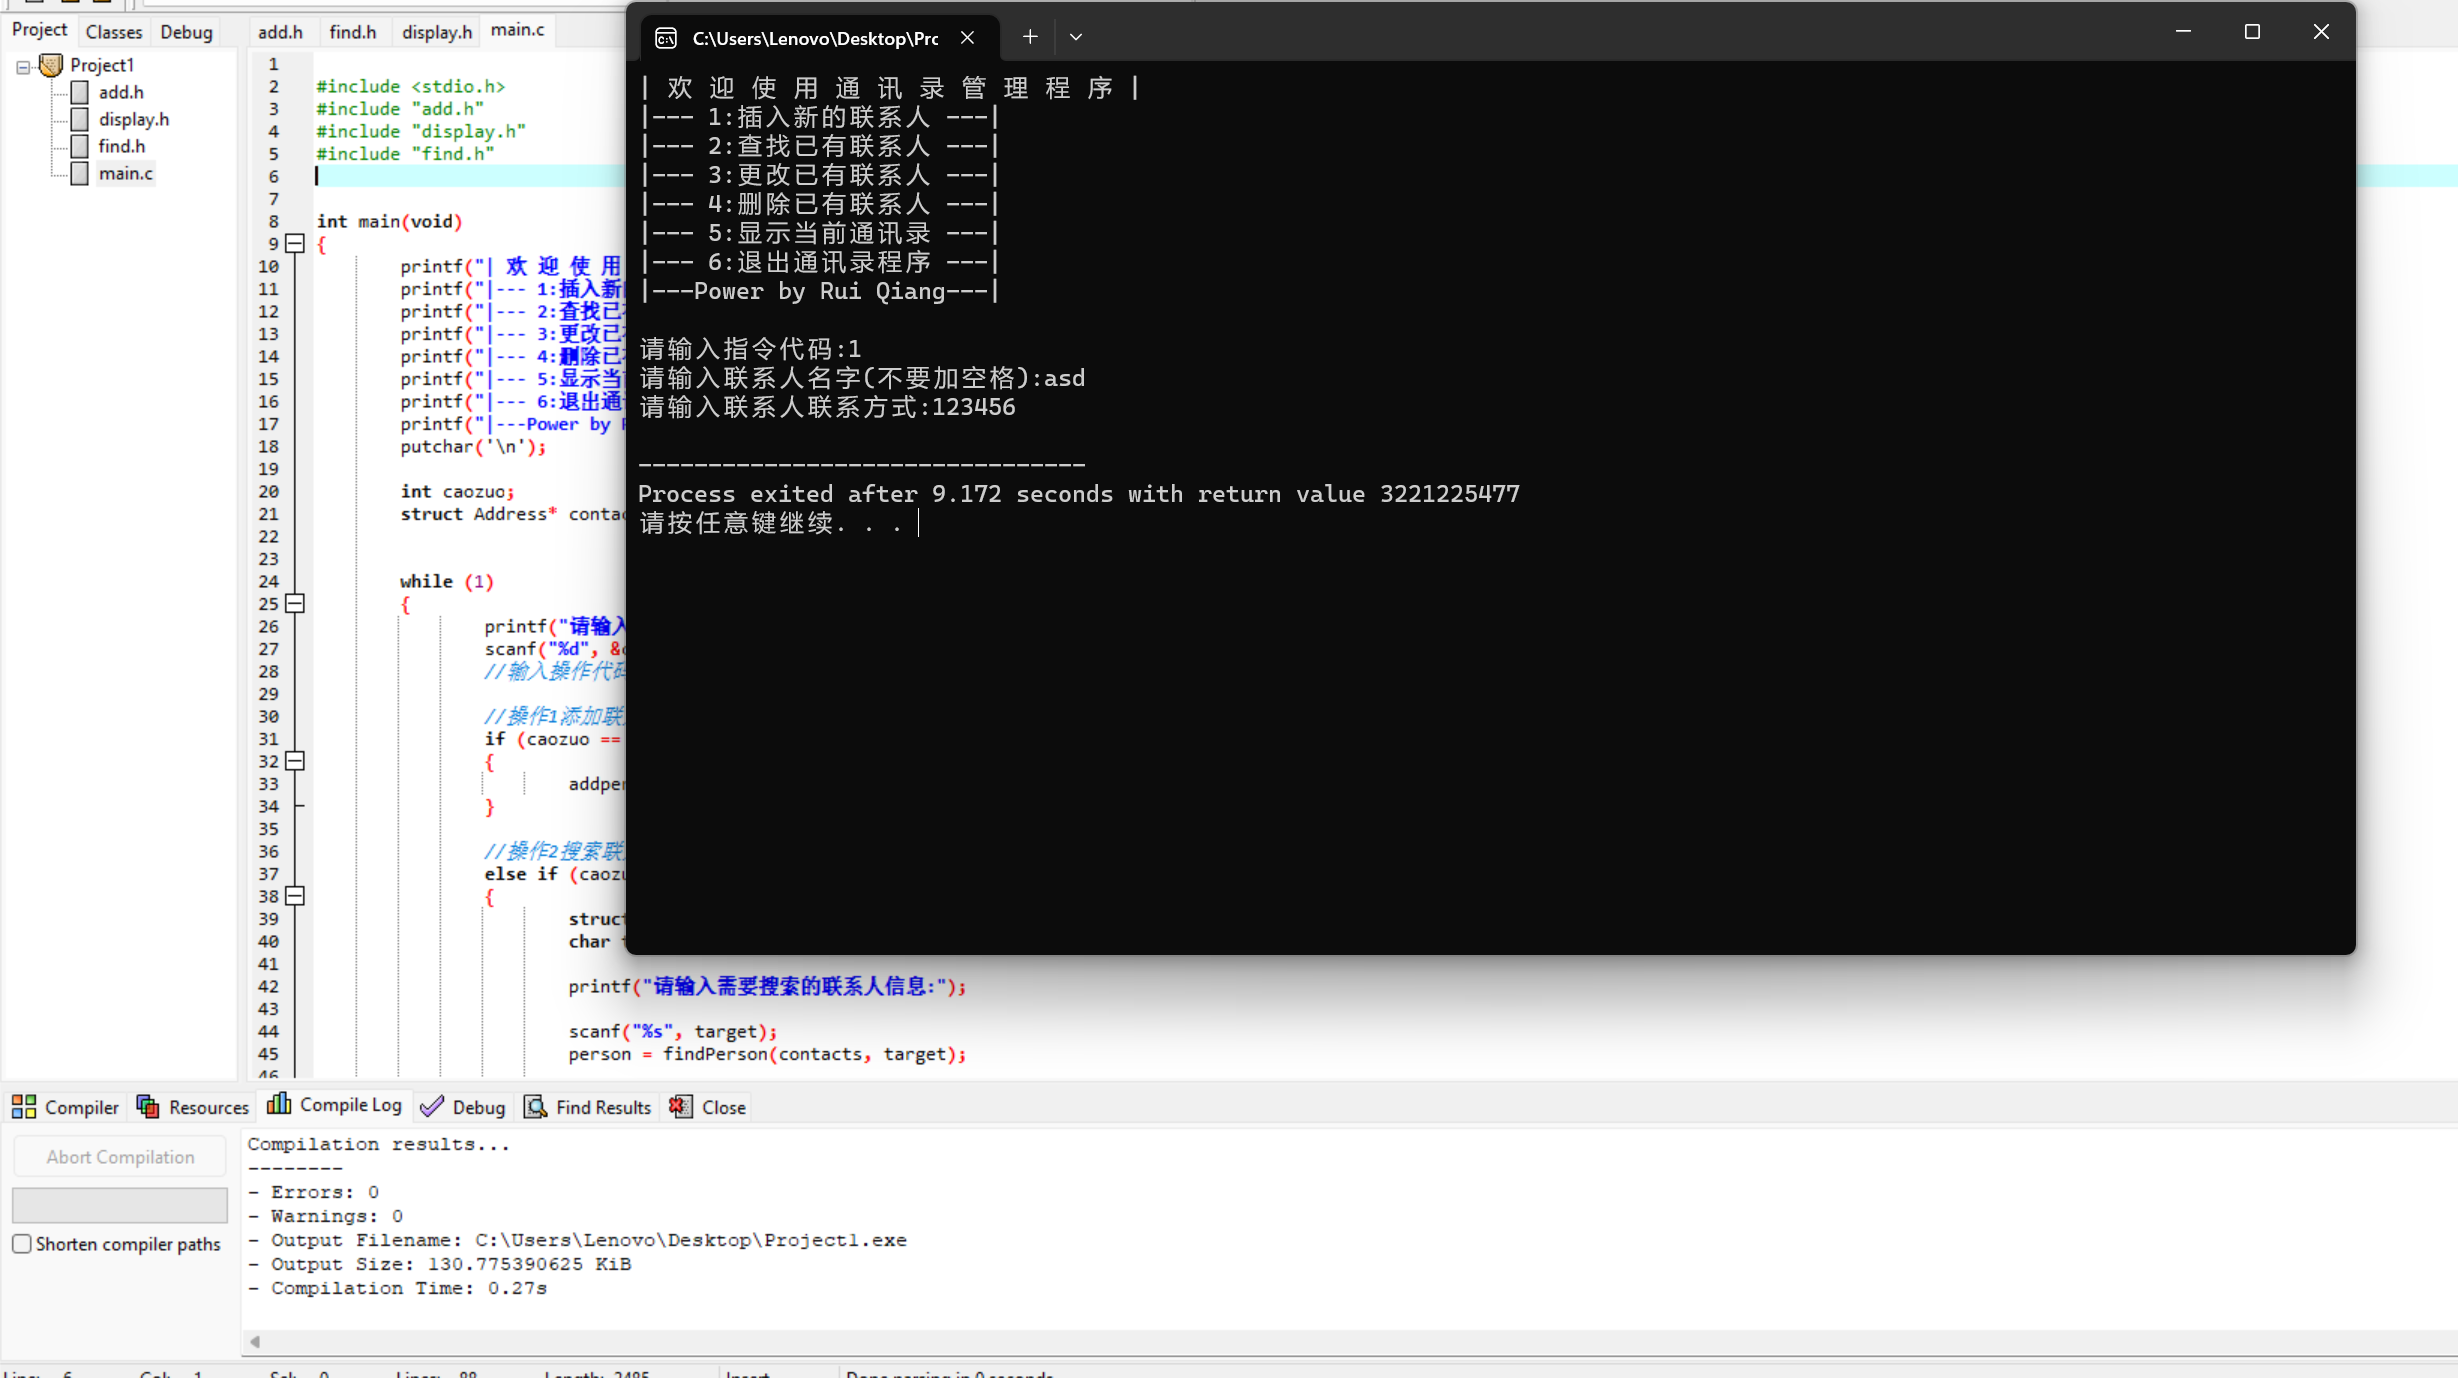The image size is (2458, 1378).
Task: Click the Find Results magnifier icon
Action: click(x=536, y=1106)
